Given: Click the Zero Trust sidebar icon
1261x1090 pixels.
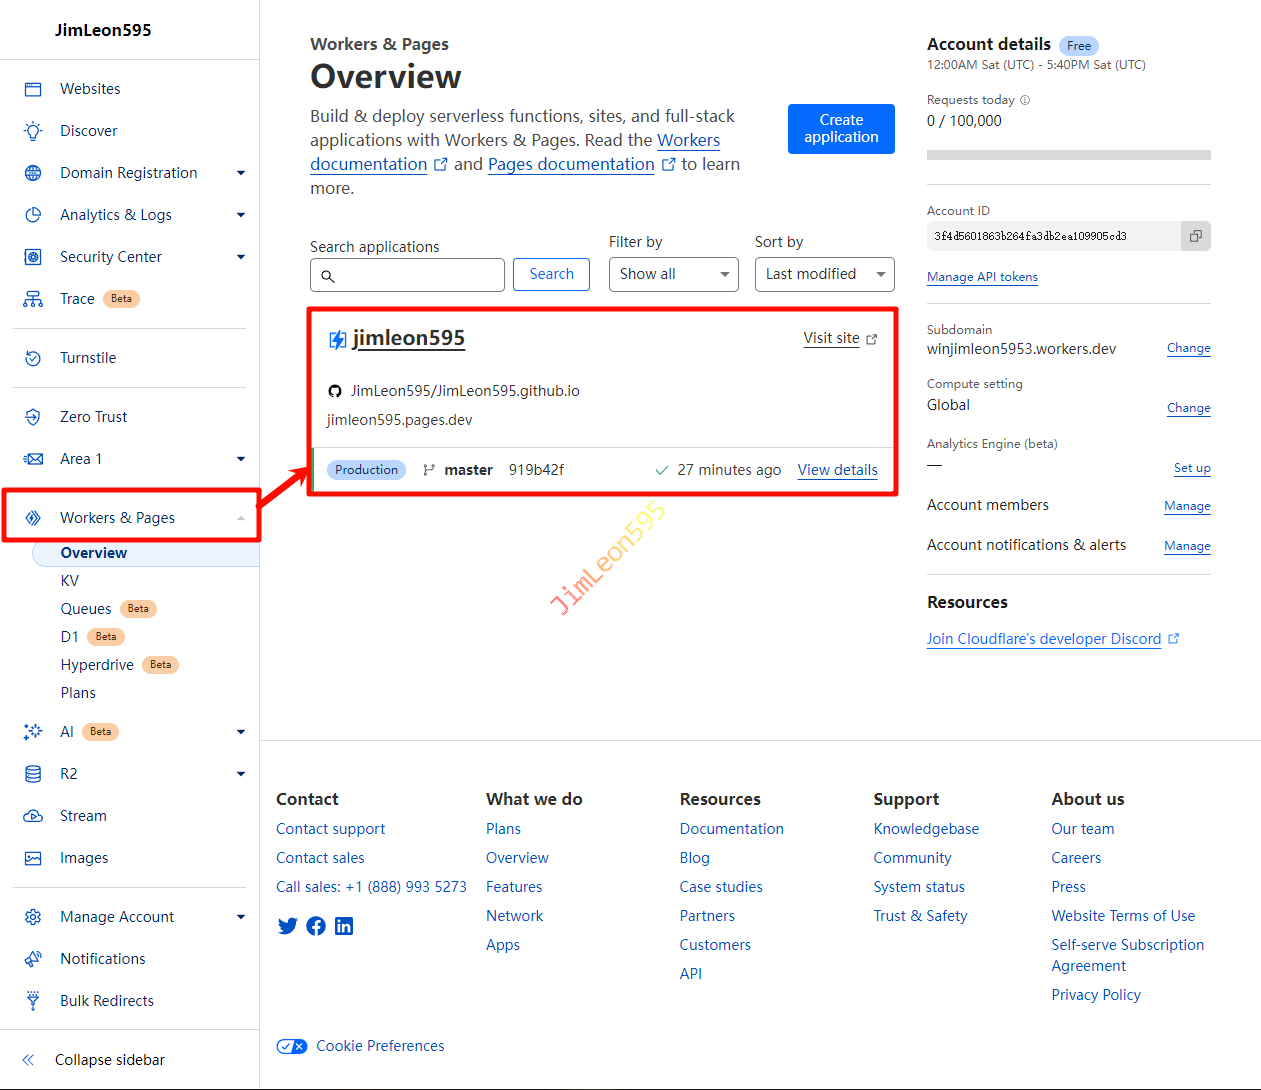Looking at the screenshot, I should [33, 417].
